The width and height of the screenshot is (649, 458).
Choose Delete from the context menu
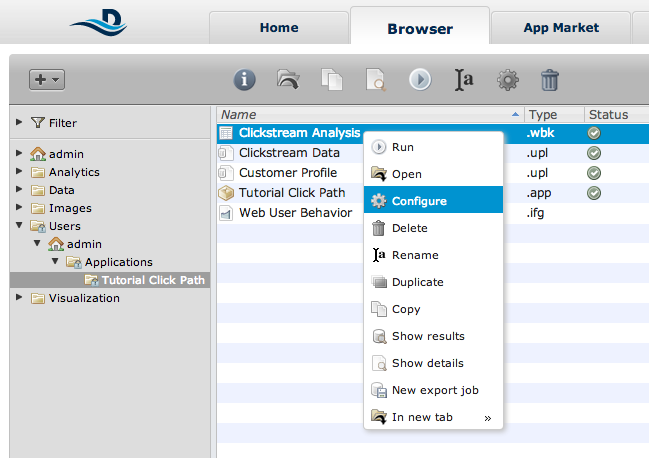pos(433,228)
